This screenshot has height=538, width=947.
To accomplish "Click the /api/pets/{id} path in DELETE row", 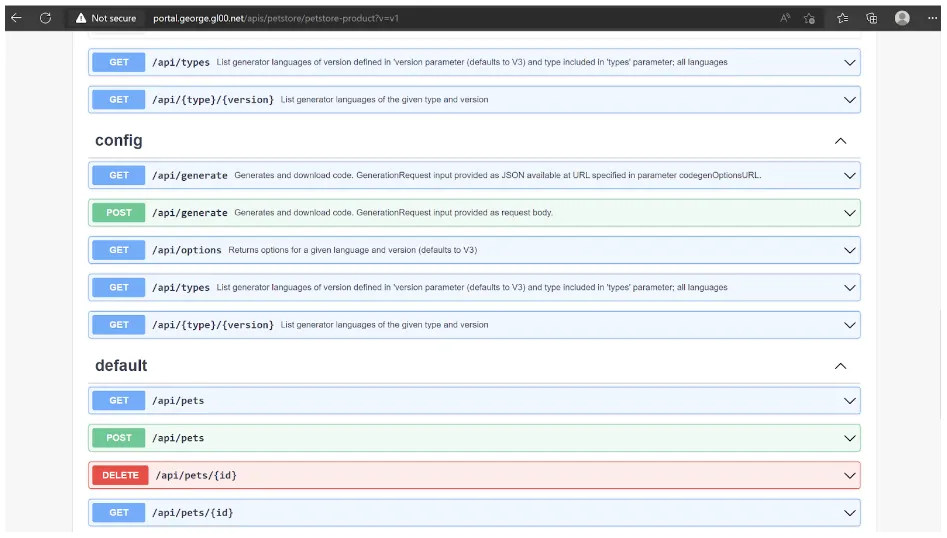I will pyautogui.click(x=196, y=475).
